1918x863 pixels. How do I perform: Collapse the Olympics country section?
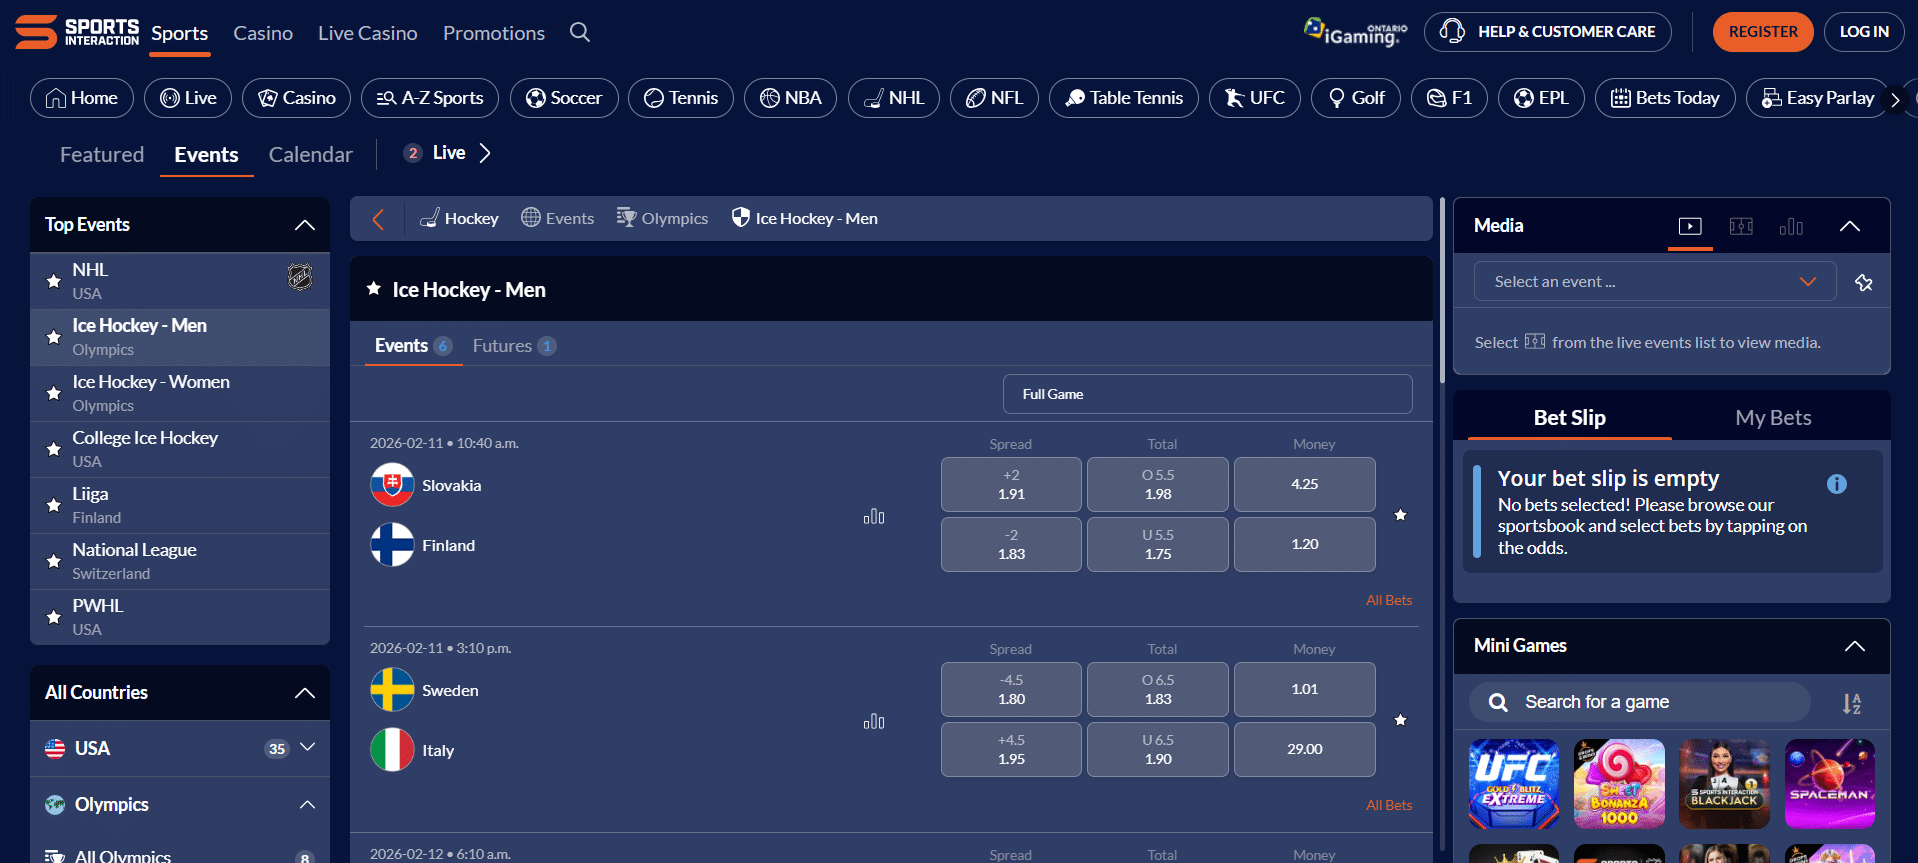coord(308,805)
